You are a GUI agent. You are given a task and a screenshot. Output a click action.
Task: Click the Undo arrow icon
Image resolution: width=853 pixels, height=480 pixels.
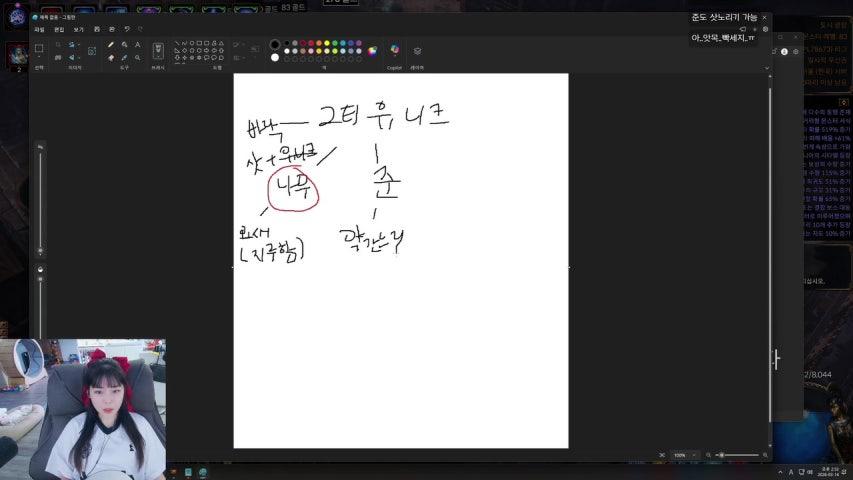[127, 29]
